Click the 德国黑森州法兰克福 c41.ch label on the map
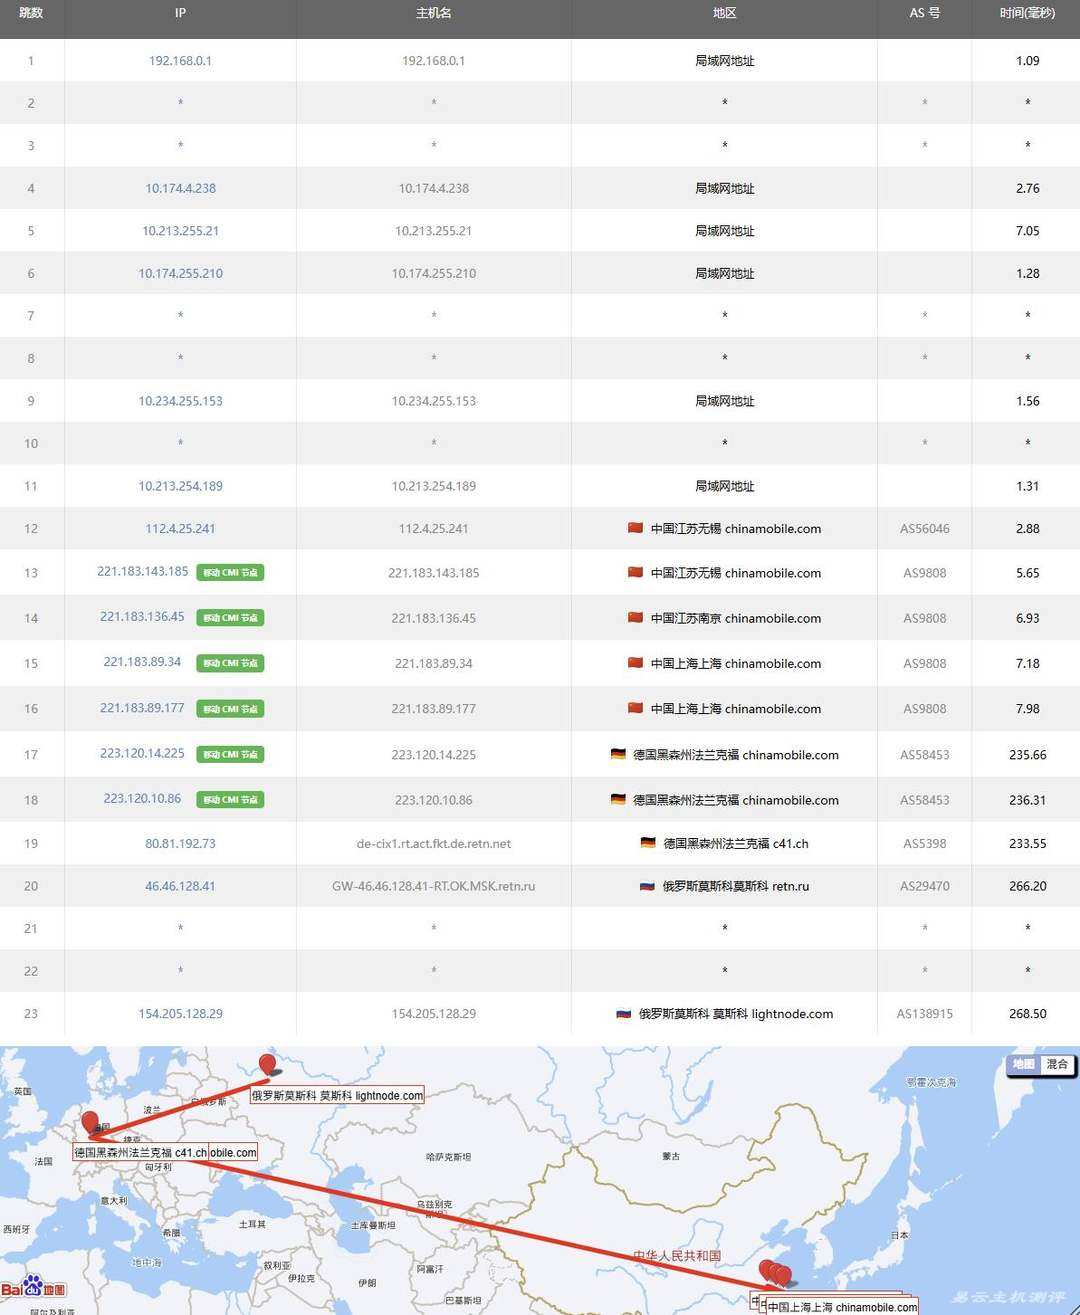The image size is (1080, 1315). [x=140, y=1152]
